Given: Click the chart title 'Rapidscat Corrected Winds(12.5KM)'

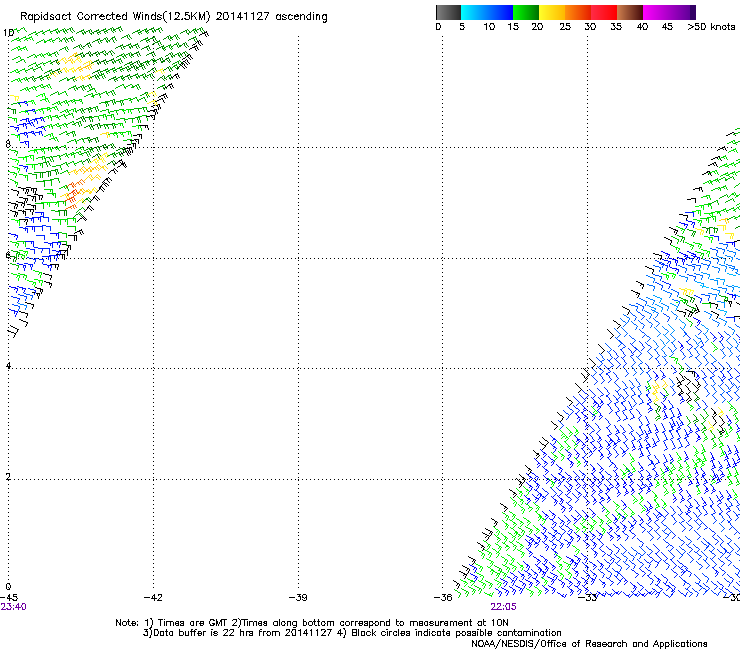Looking at the screenshot, I should click(x=115, y=17).
